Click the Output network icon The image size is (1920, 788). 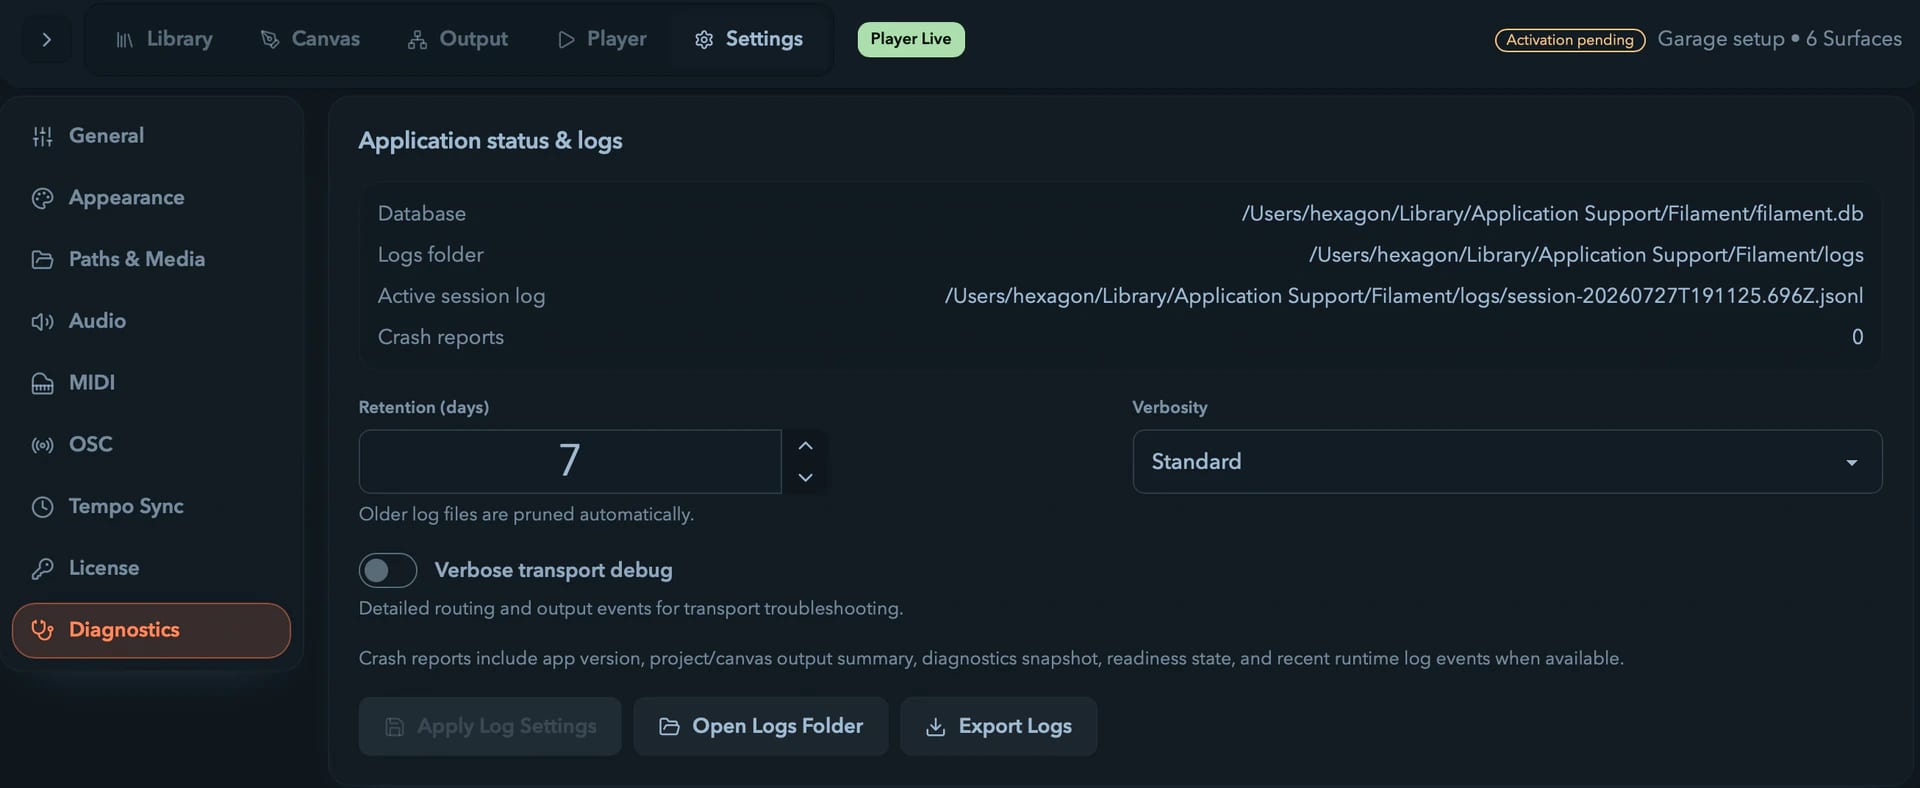(x=417, y=40)
